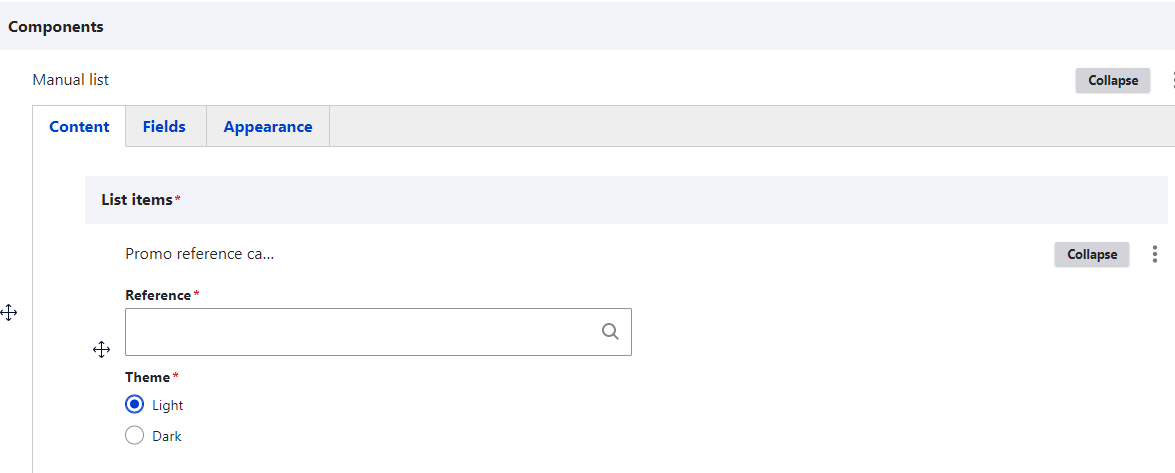The width and height of the screenshot is (1175, 473).
Task: Focus the Reference autocomplete input field
Action: [360, 332]
